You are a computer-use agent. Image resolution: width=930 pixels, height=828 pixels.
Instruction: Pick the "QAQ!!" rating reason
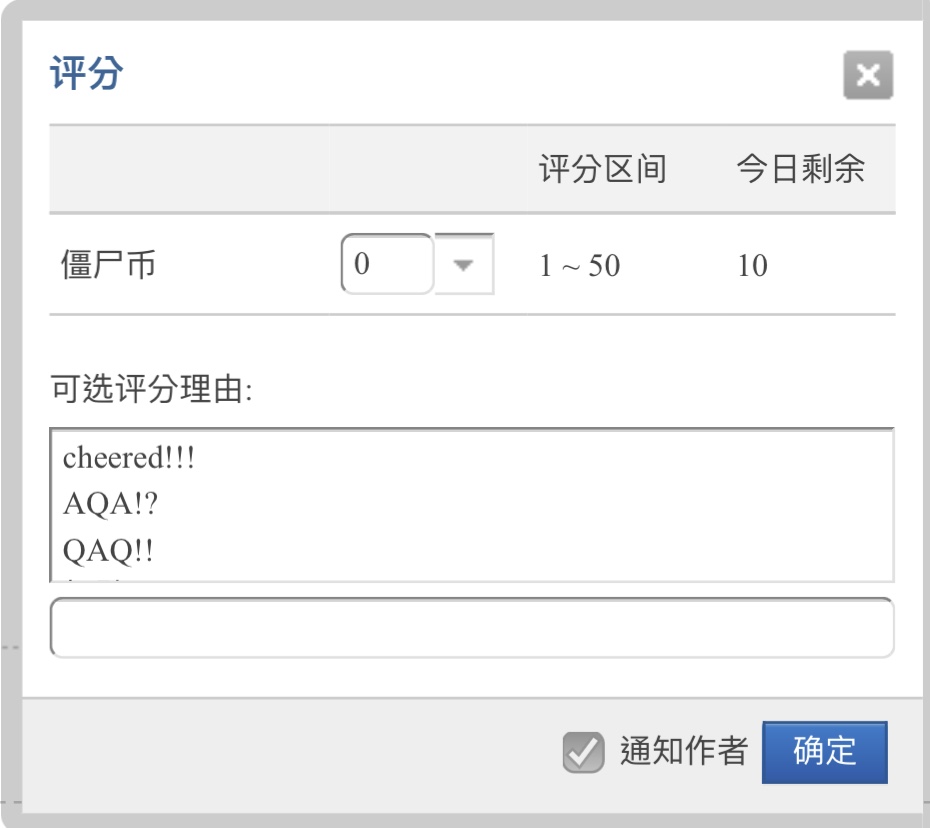tap(109, 551)
